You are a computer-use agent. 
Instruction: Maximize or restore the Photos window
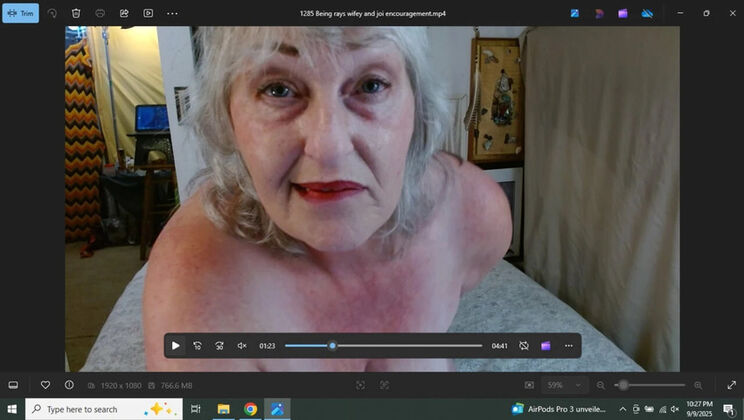706,13
